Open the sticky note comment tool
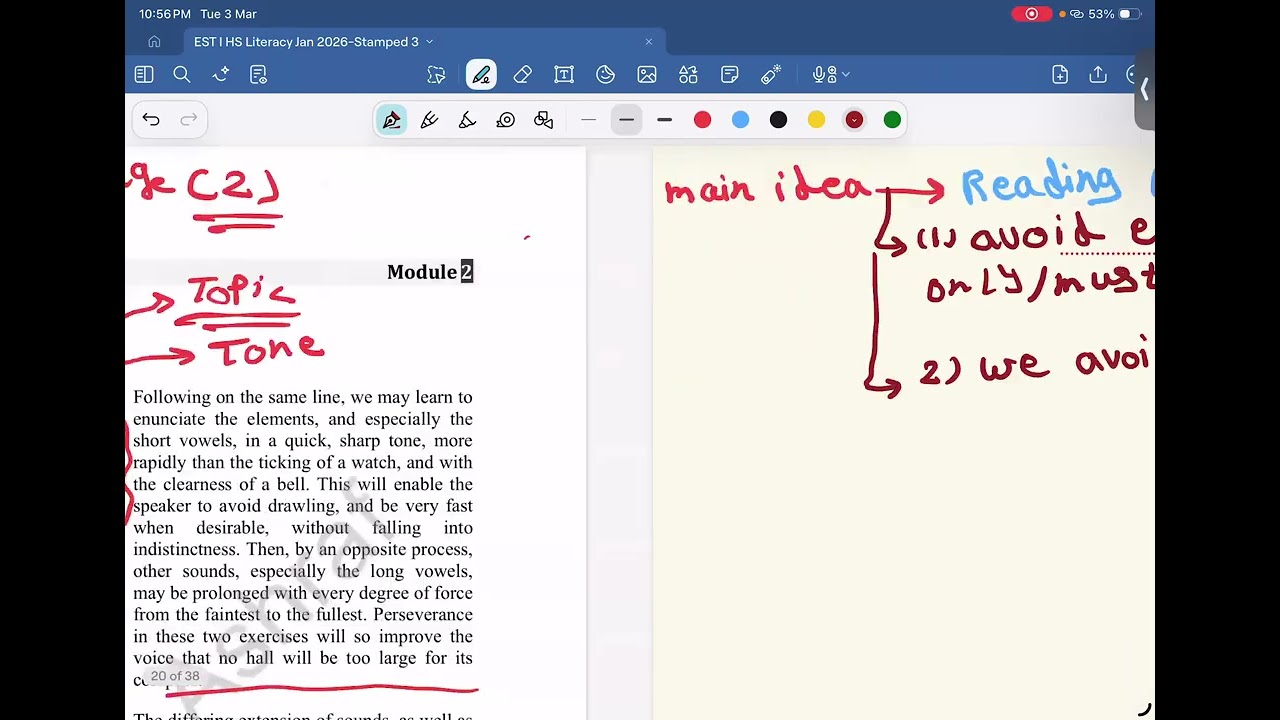1280x720 pixels. [730, 75]
